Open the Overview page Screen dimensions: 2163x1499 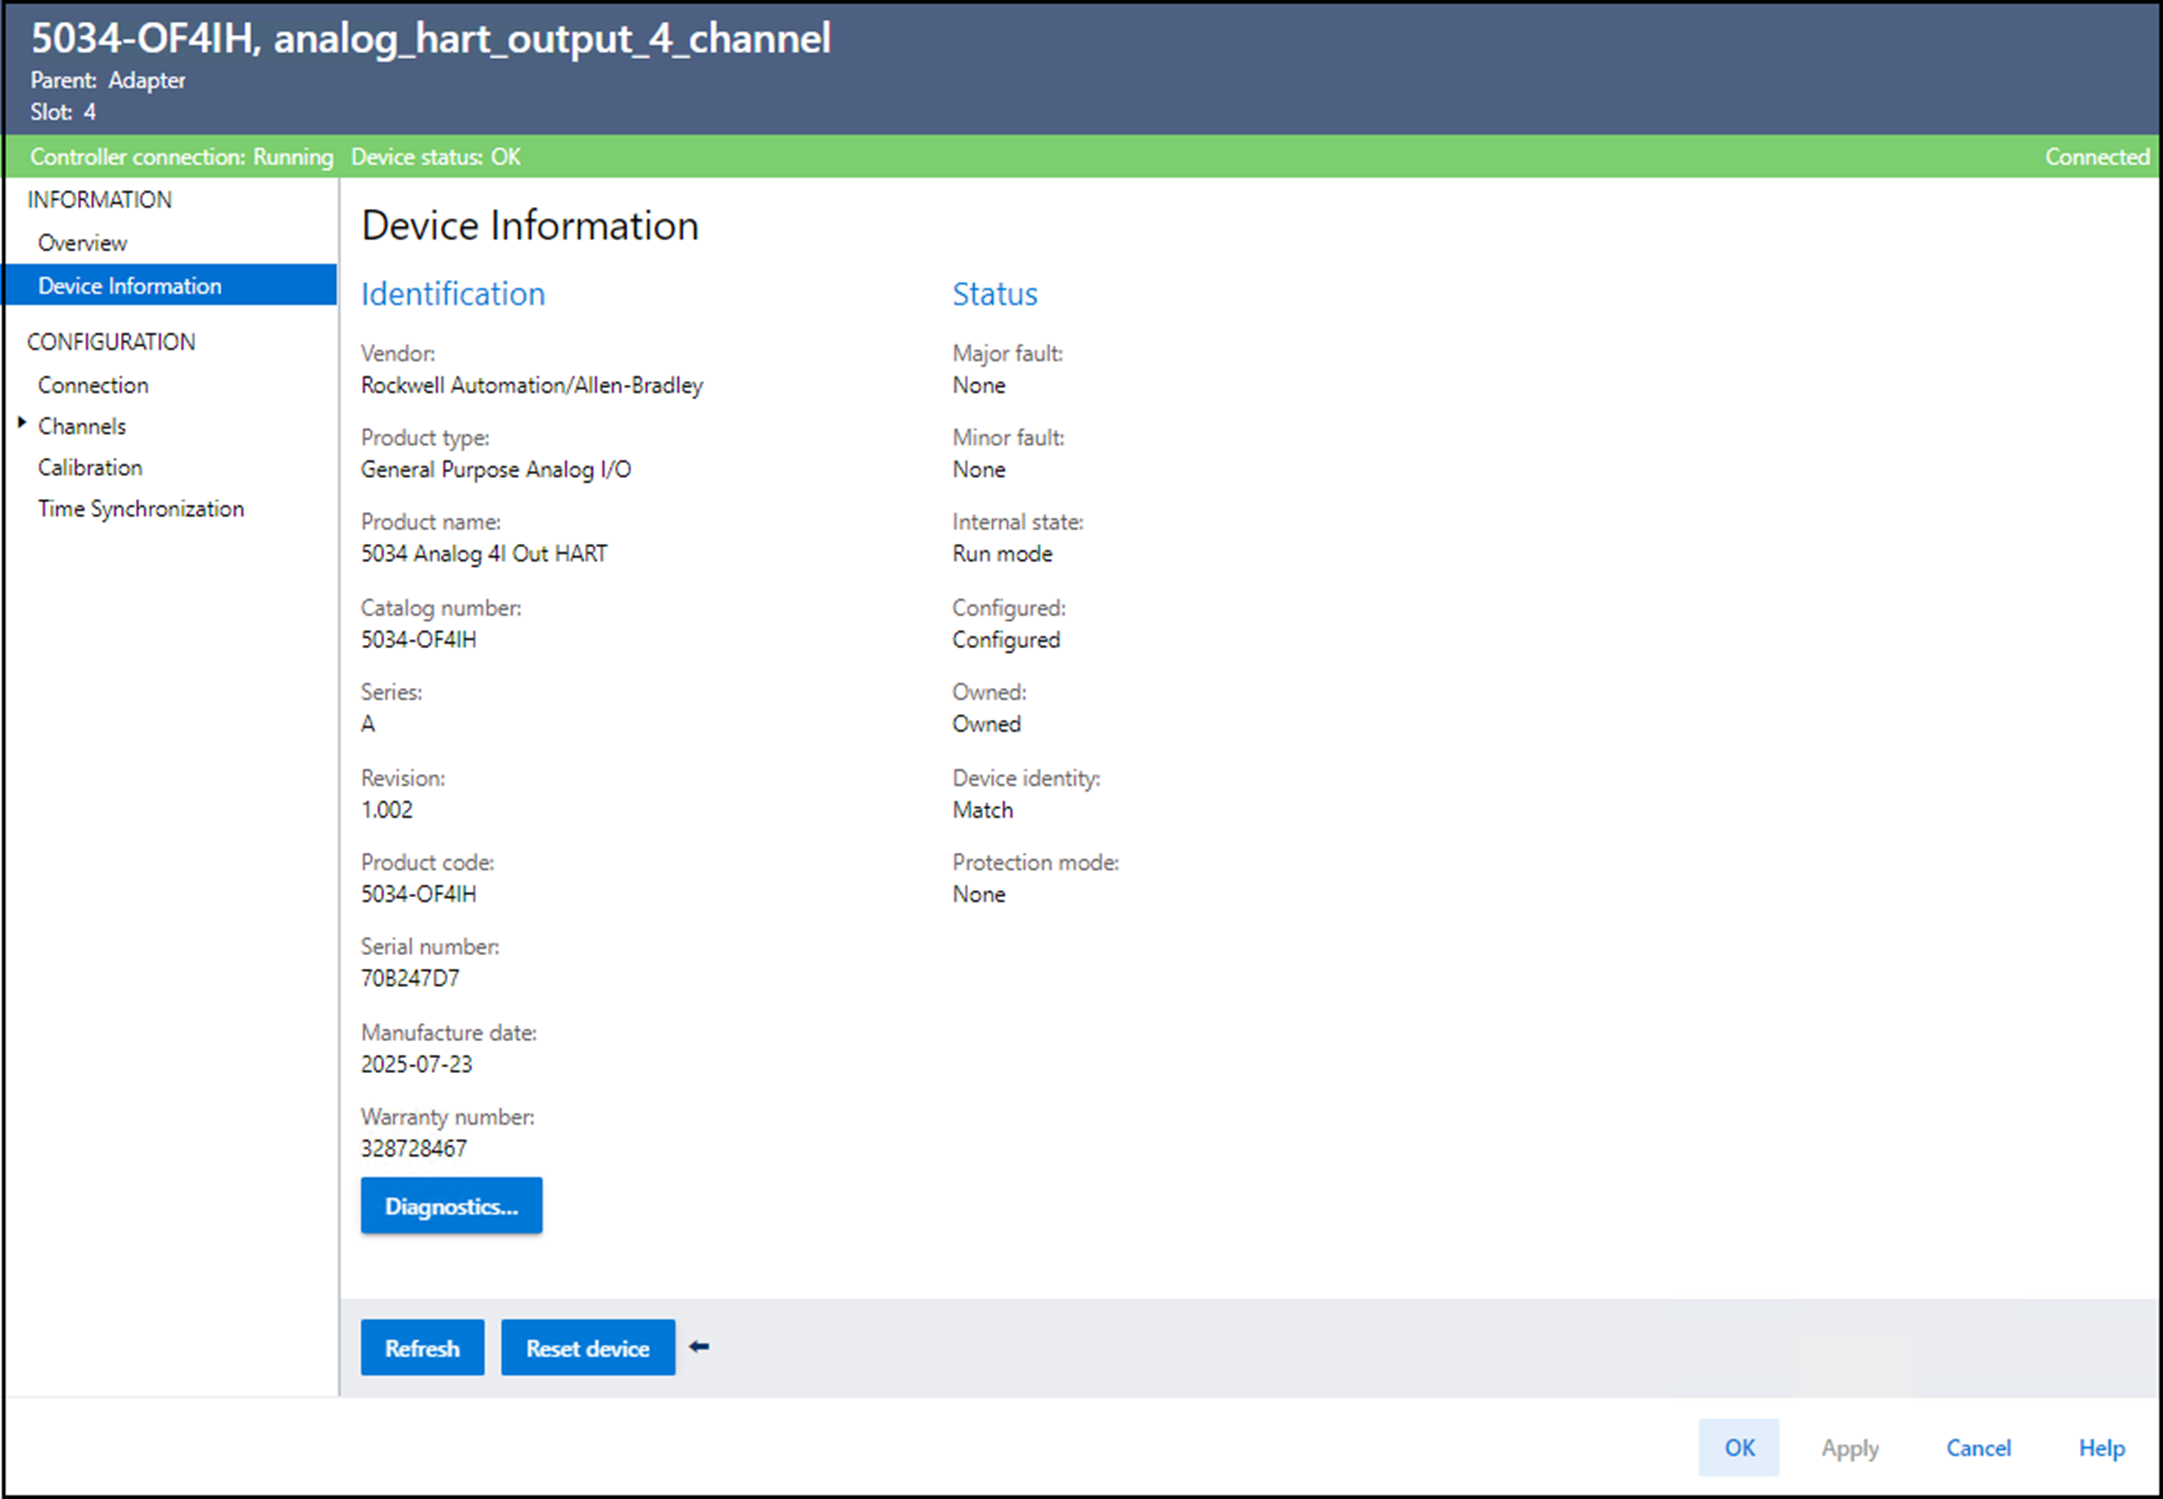82,243
